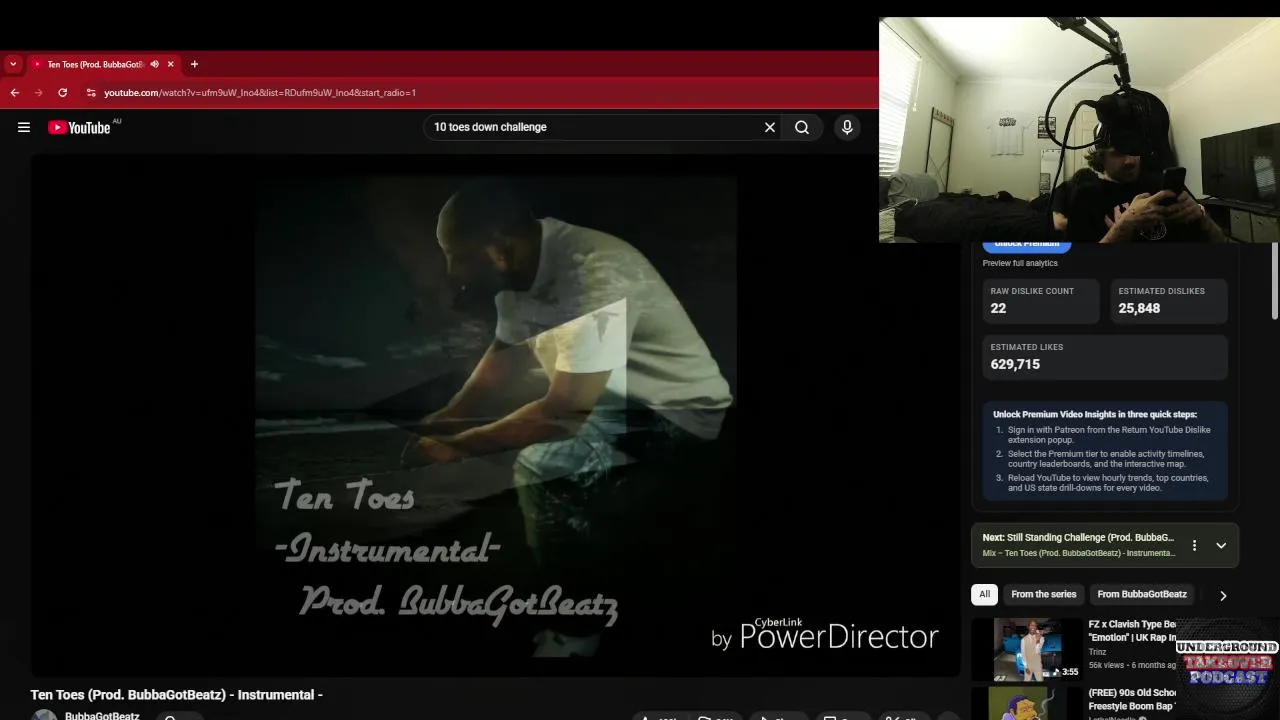Image resolution: width=1280 pixels, height=720 pixels.
Task: Reload the YouTube page
Action: [63, 92]
